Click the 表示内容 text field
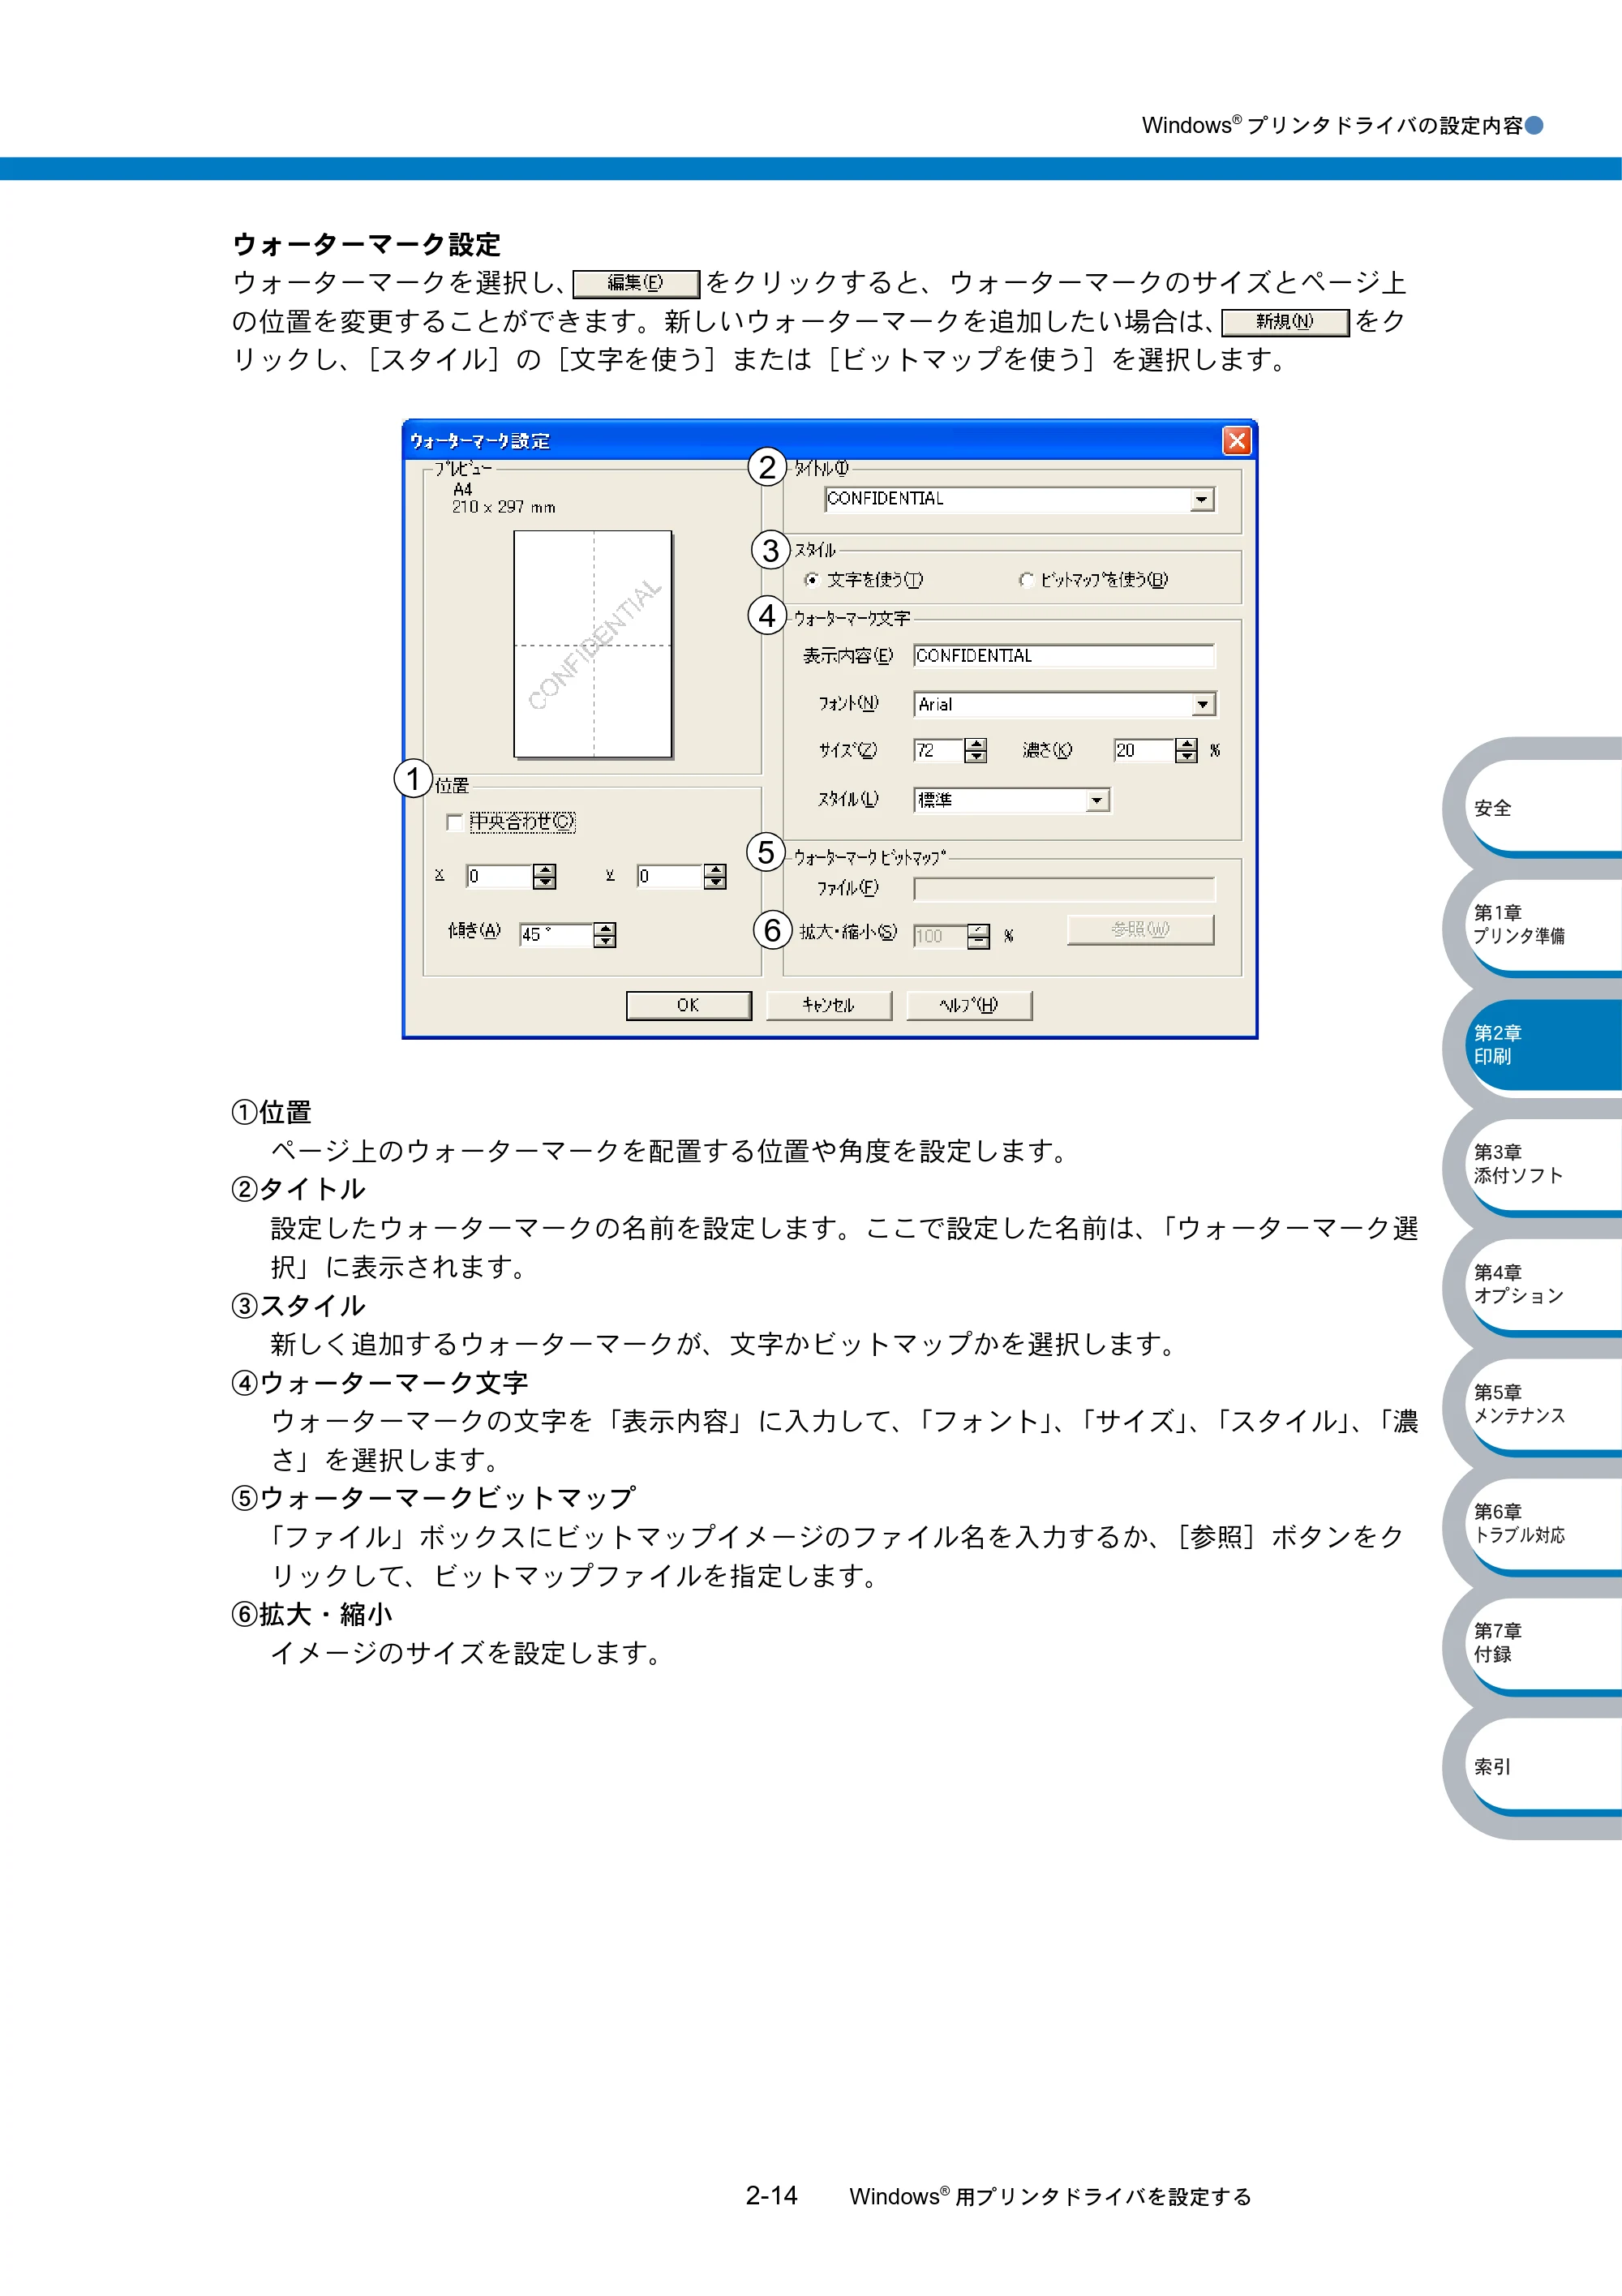 (x=1064, y=656)
